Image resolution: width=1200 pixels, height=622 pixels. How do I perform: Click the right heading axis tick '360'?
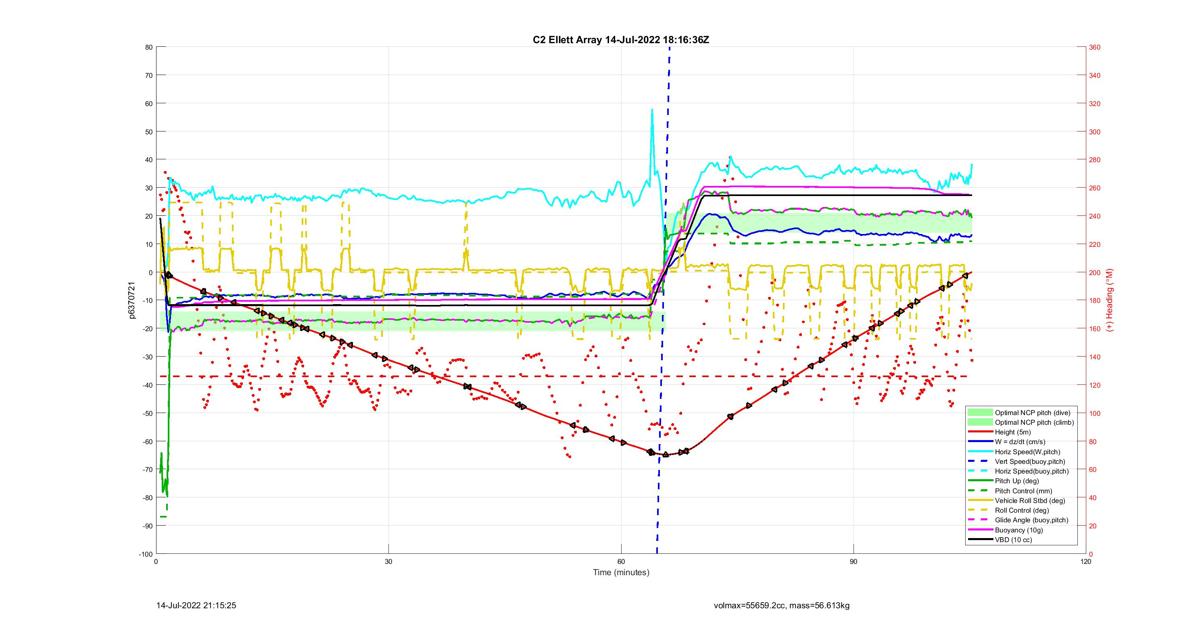1095,47
